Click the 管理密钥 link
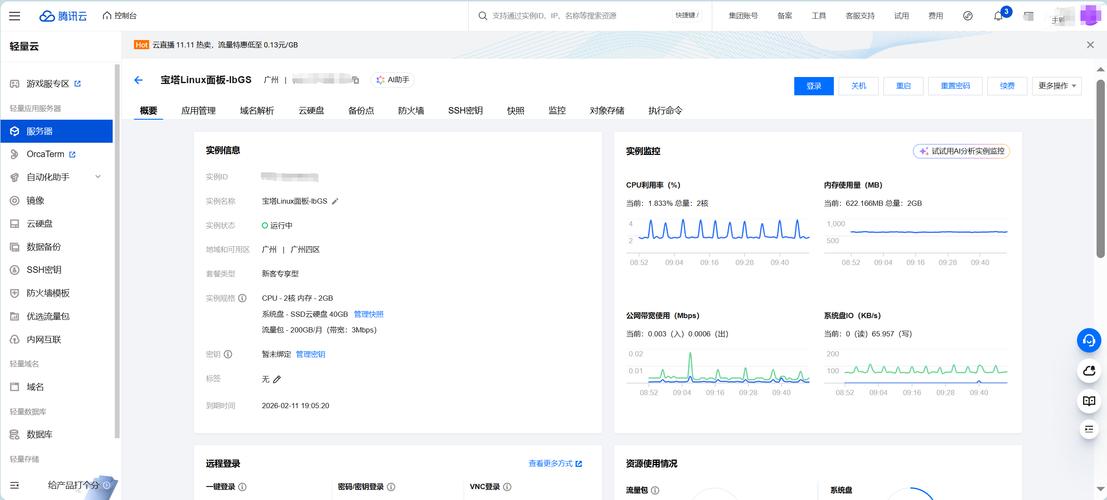This screenshot has height=500, width=1107. (x=310, y=354)
